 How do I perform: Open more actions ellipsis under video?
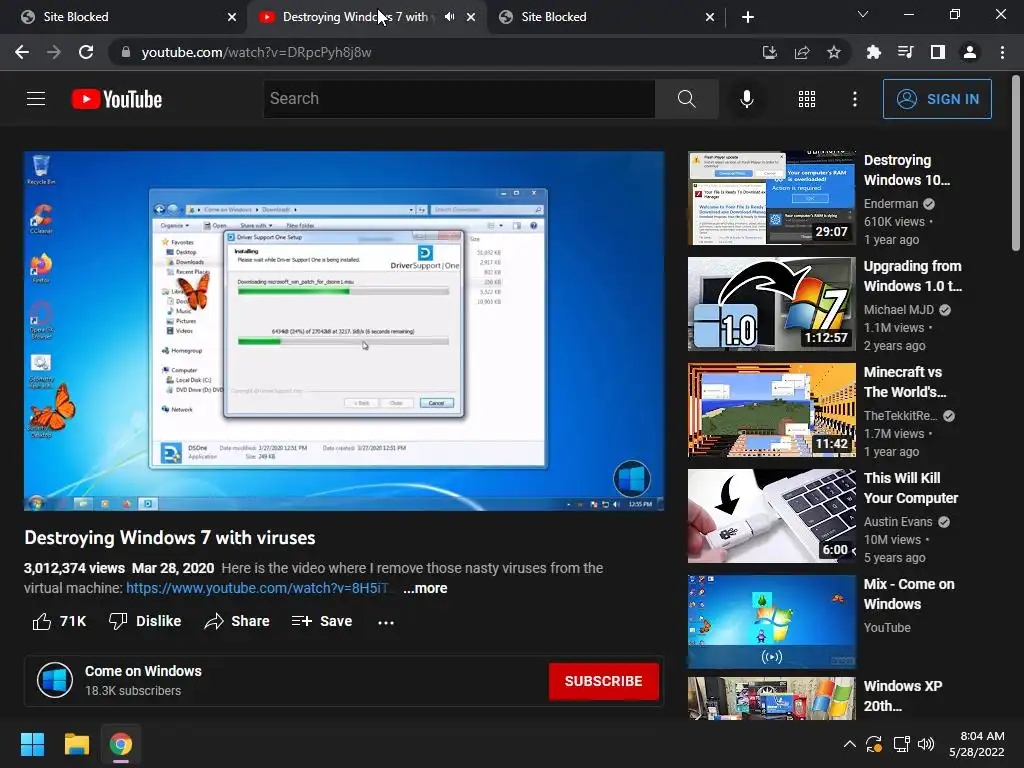click(x=386, y=622)
